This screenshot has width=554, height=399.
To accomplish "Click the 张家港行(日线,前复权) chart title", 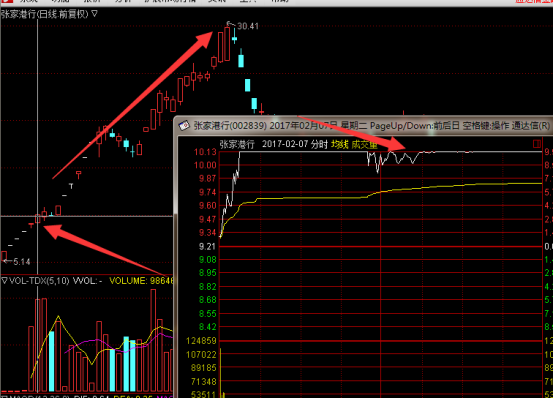I will pyautogui.click(x=45, y=14).
